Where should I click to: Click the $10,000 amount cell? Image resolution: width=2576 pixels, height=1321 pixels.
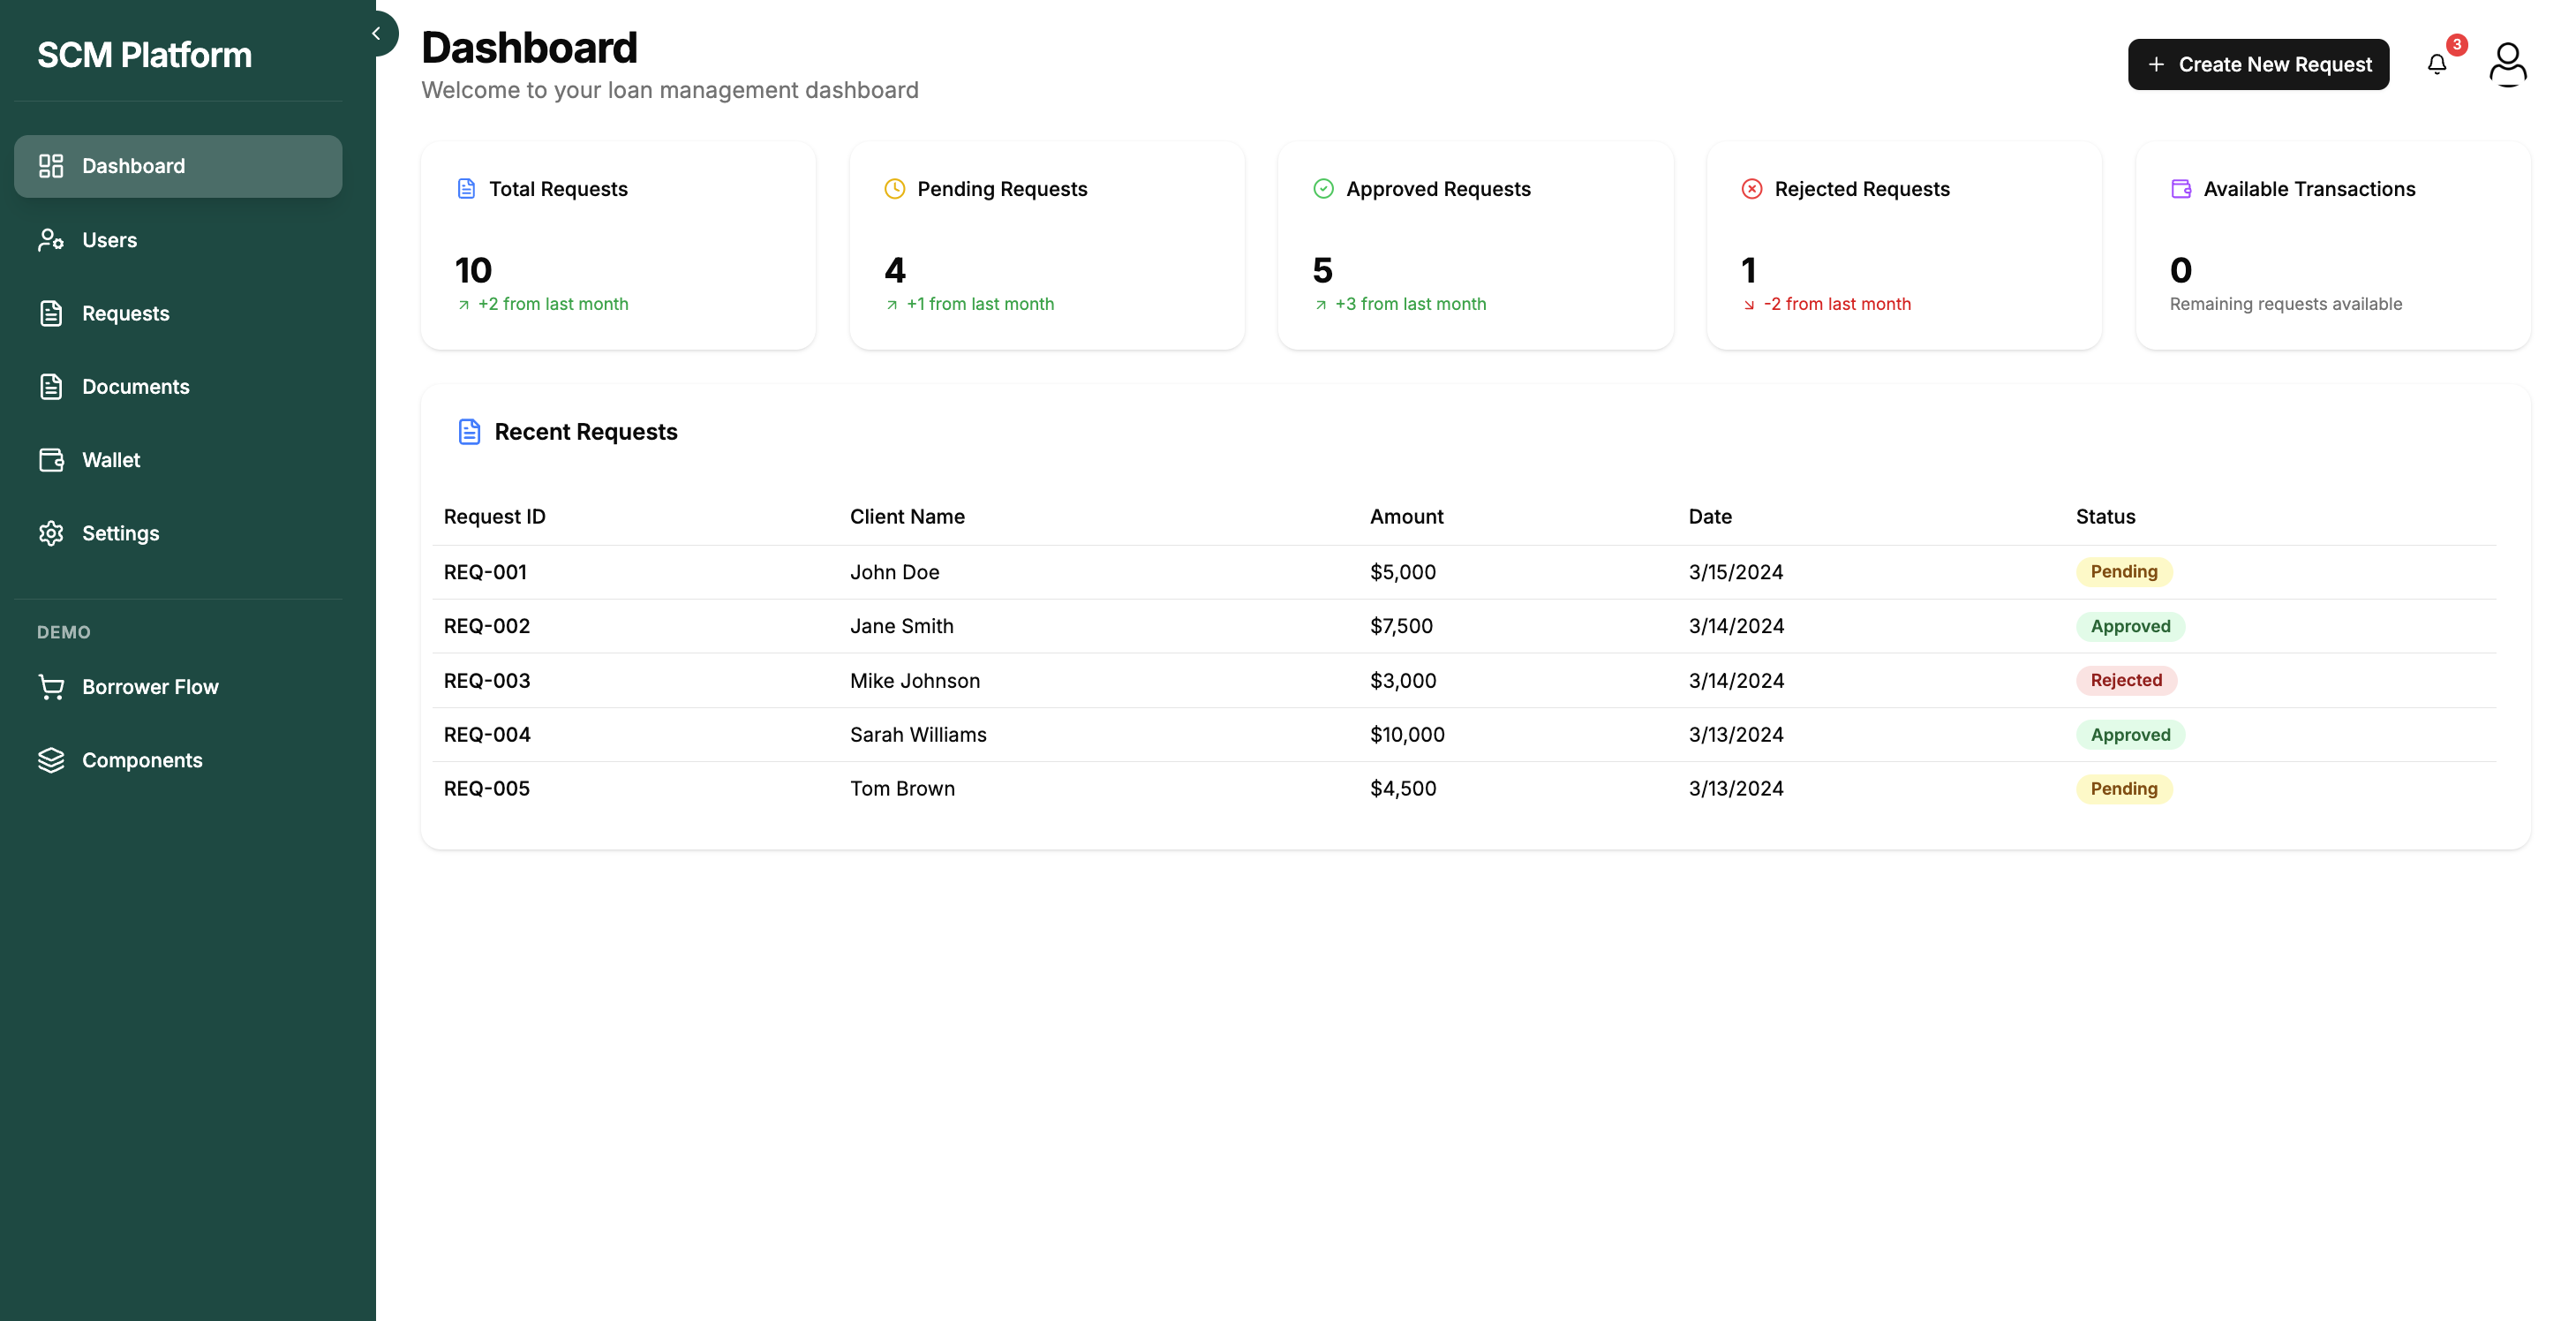coord(1407,735)
